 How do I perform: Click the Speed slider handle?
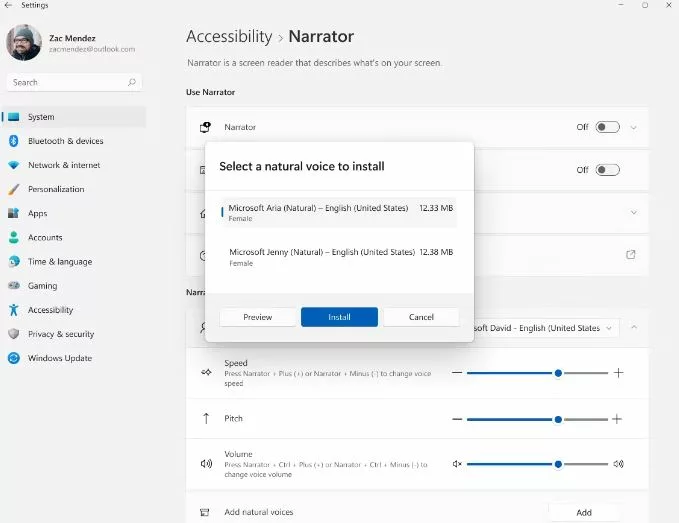click(558, 373)
